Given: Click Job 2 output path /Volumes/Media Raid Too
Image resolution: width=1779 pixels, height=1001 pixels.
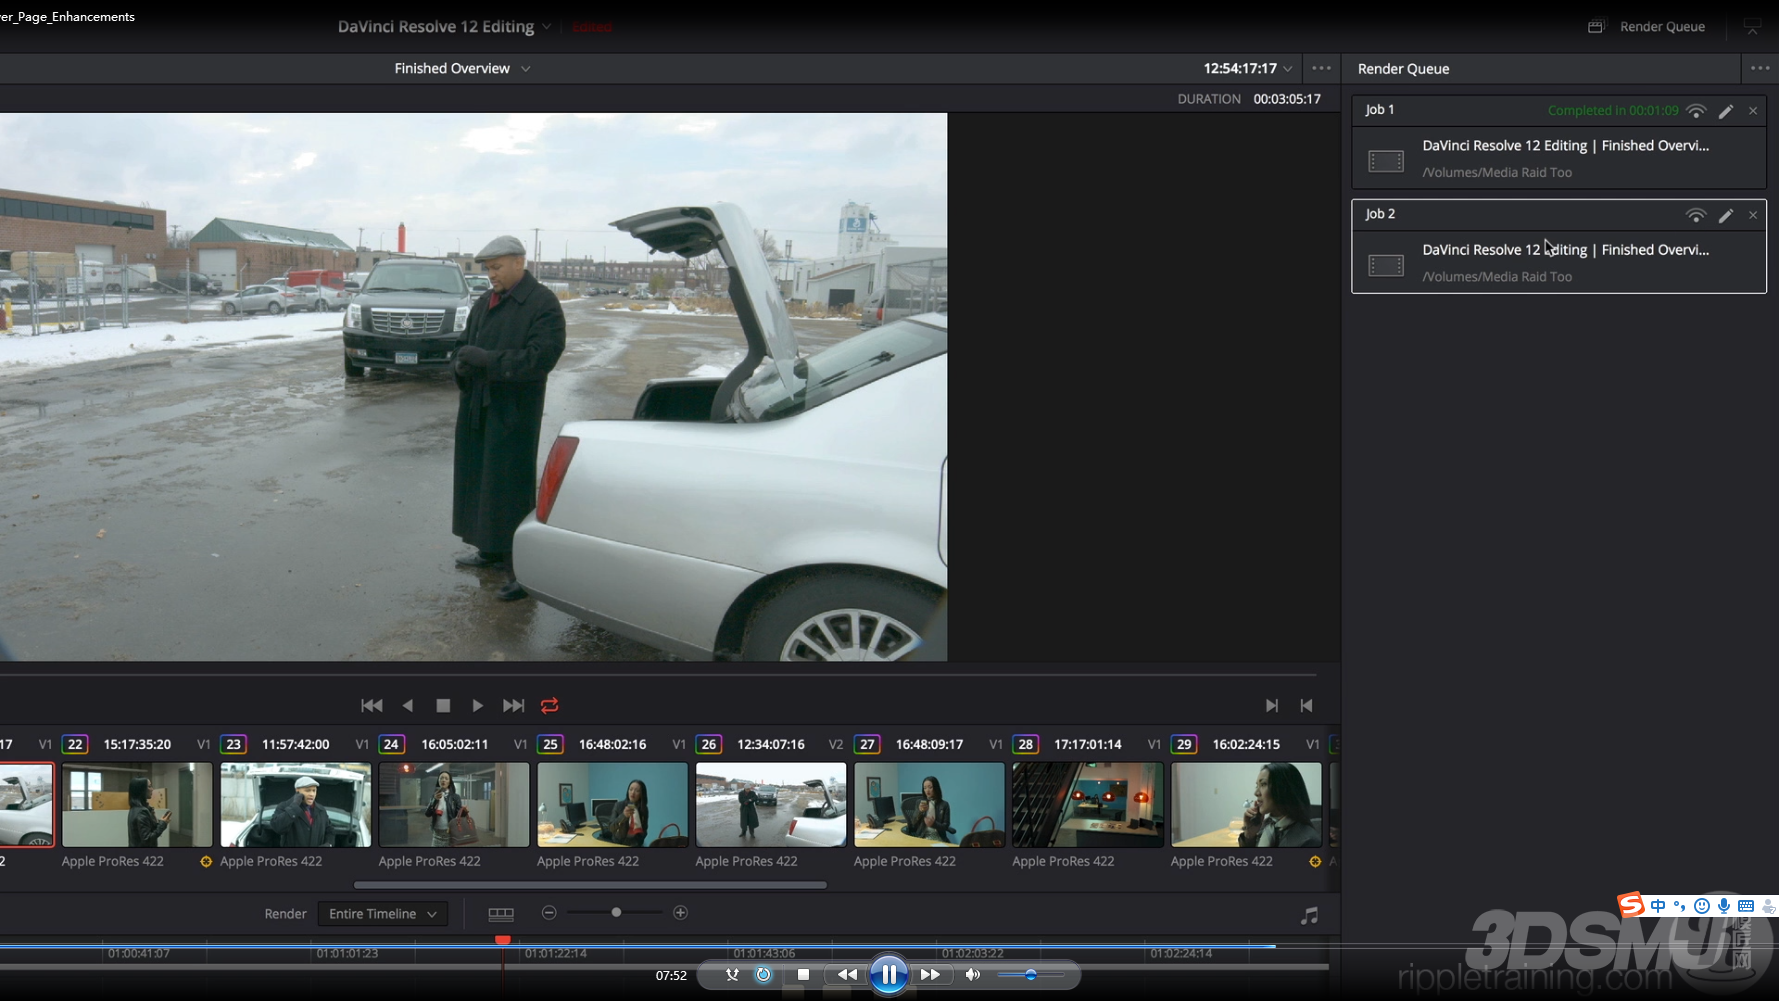Looking at the screenshot, I should pyautogui.click(x=1497, y=277).
